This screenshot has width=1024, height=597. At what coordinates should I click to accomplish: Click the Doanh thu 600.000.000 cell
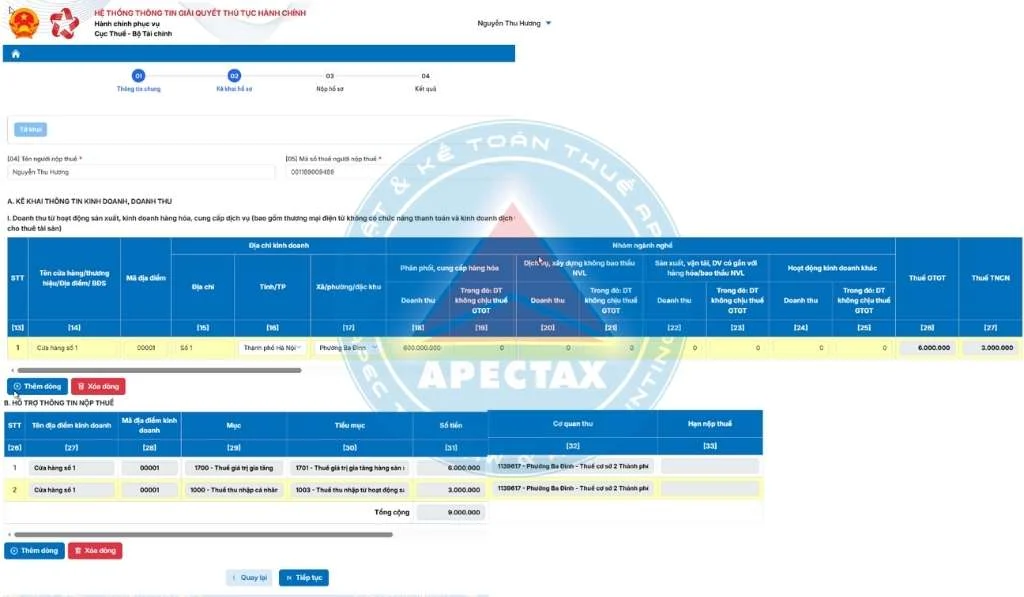click(x=418, y=348)
